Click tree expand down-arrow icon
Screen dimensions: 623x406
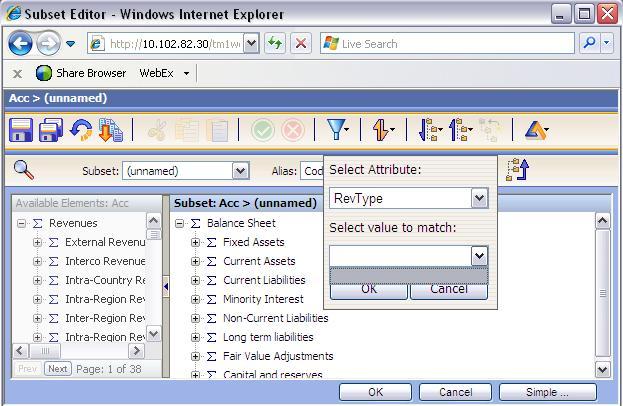click(x=431, y=130)
